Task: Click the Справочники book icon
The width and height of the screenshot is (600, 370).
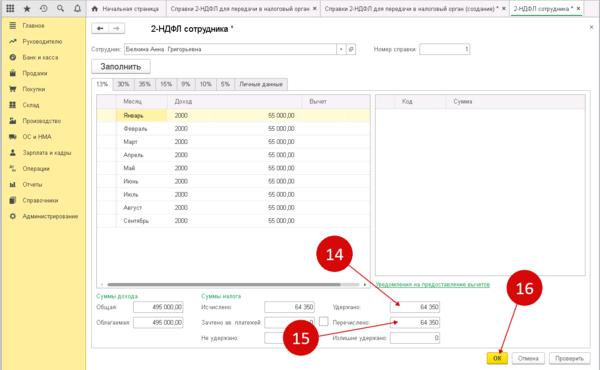Action: tap(13, 200)
